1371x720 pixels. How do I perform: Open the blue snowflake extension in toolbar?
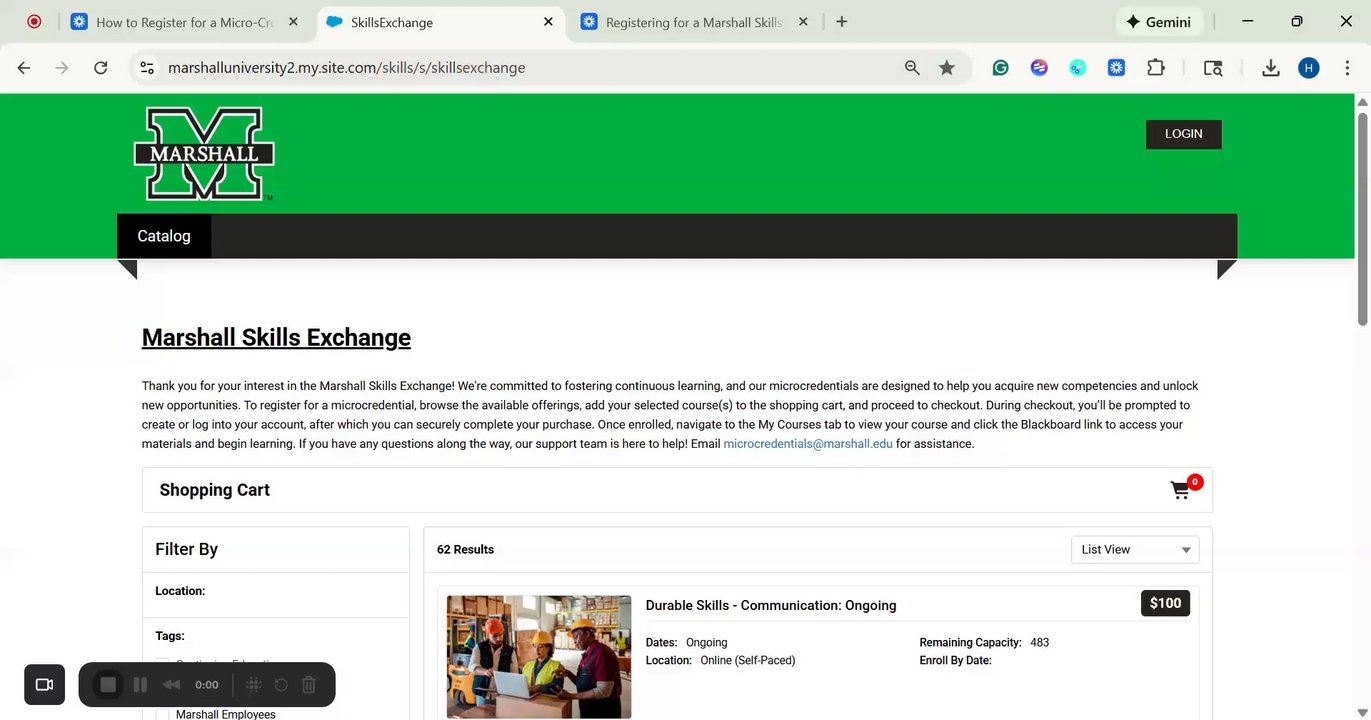1117,68
